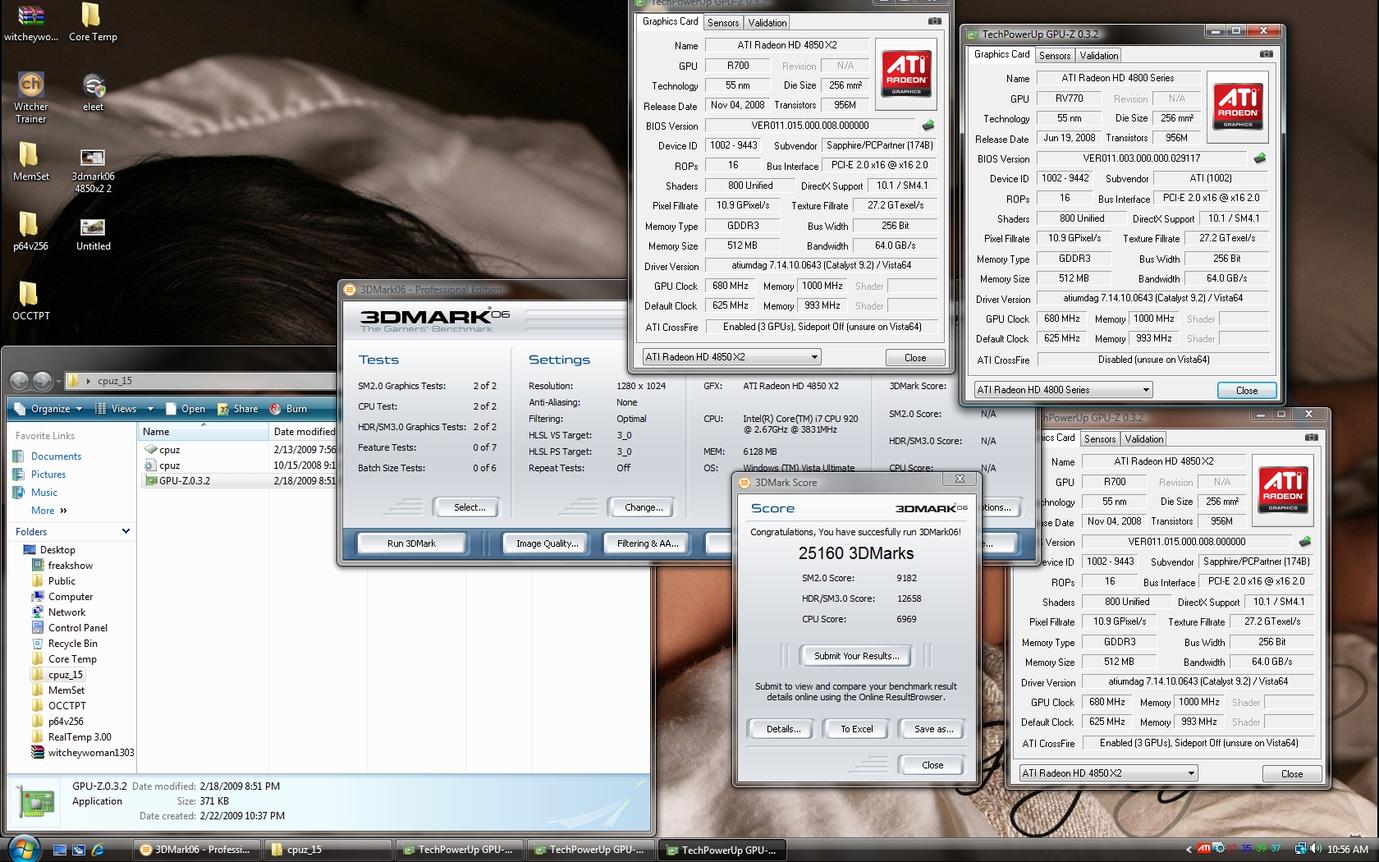Switch to 3DMark06 Professional taskbar button
The width and height of the screenshot is (1379, 862).
coord(197,850)
